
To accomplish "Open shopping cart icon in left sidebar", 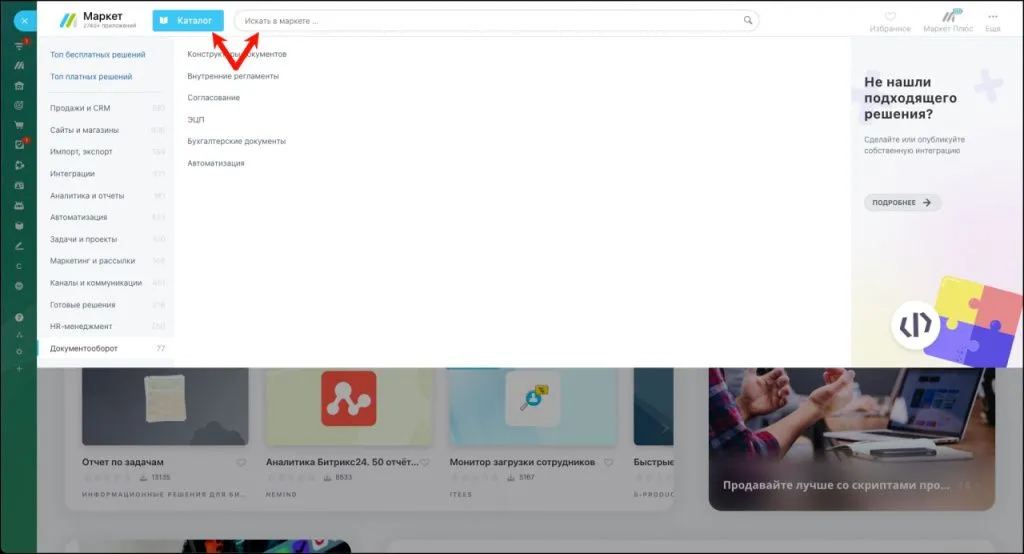I will coord(19,125).
